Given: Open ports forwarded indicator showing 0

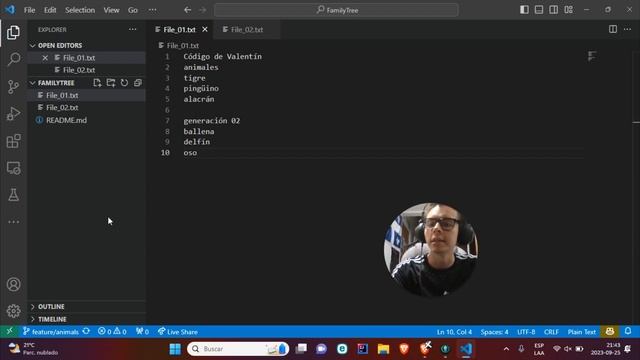Looking at the screenshot, I should point(142,332).
